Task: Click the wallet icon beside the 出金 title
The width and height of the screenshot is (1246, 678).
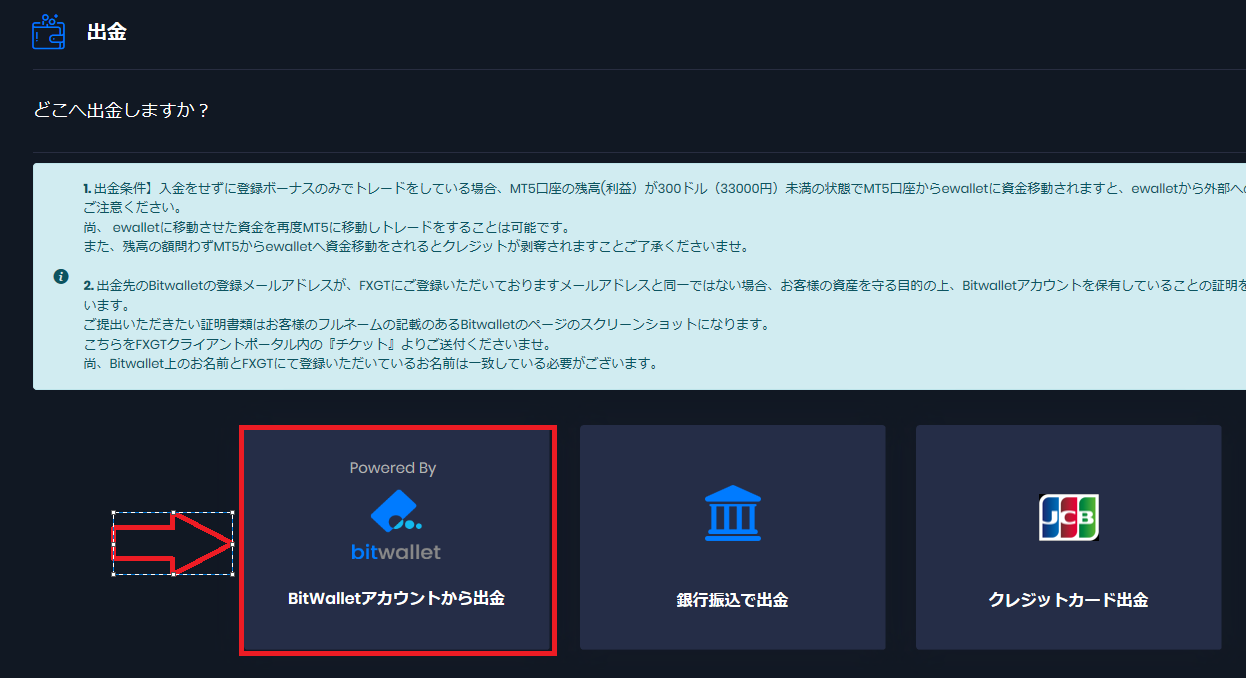Action: coord(49,32)
